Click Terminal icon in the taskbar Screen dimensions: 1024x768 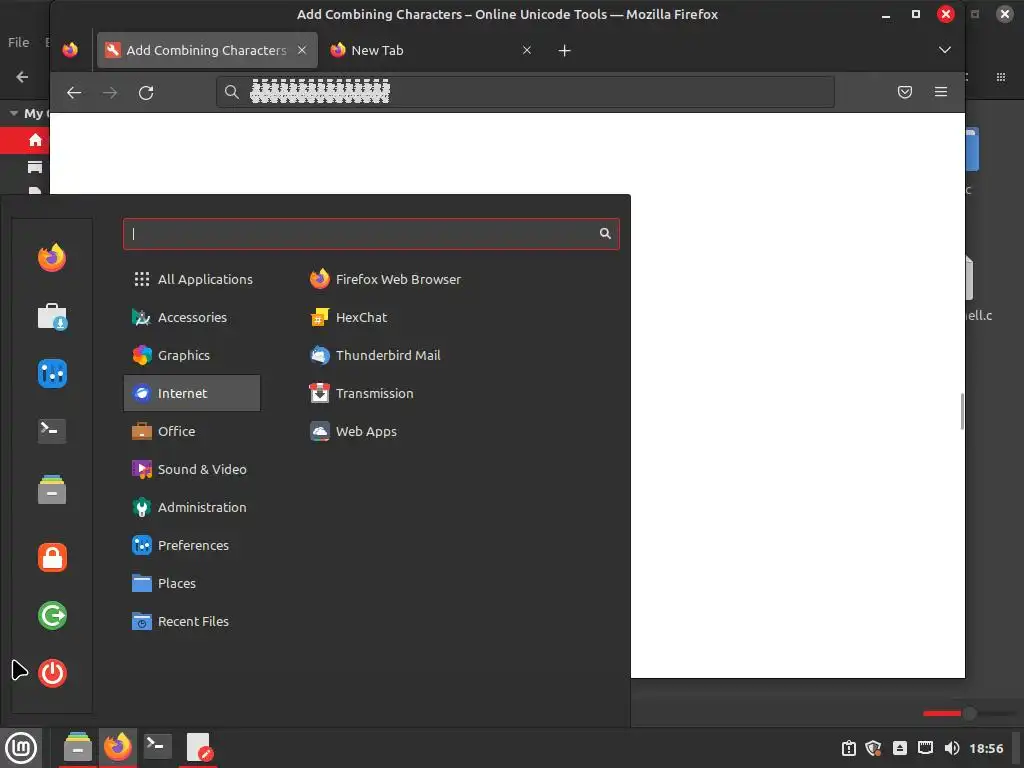157,747
